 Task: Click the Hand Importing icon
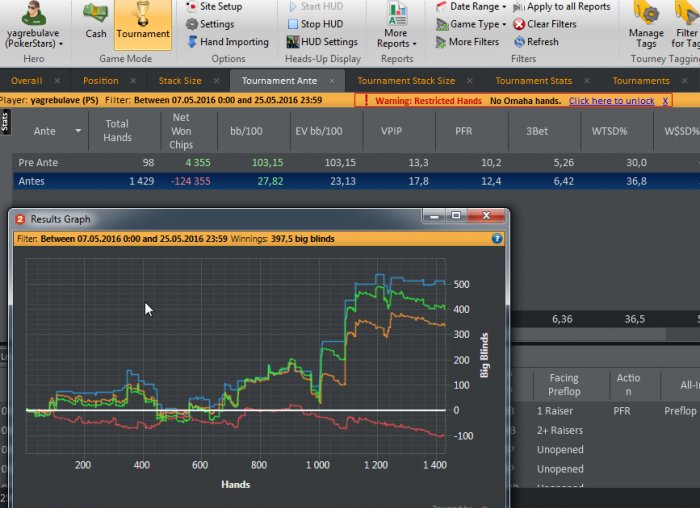(191, 42)
